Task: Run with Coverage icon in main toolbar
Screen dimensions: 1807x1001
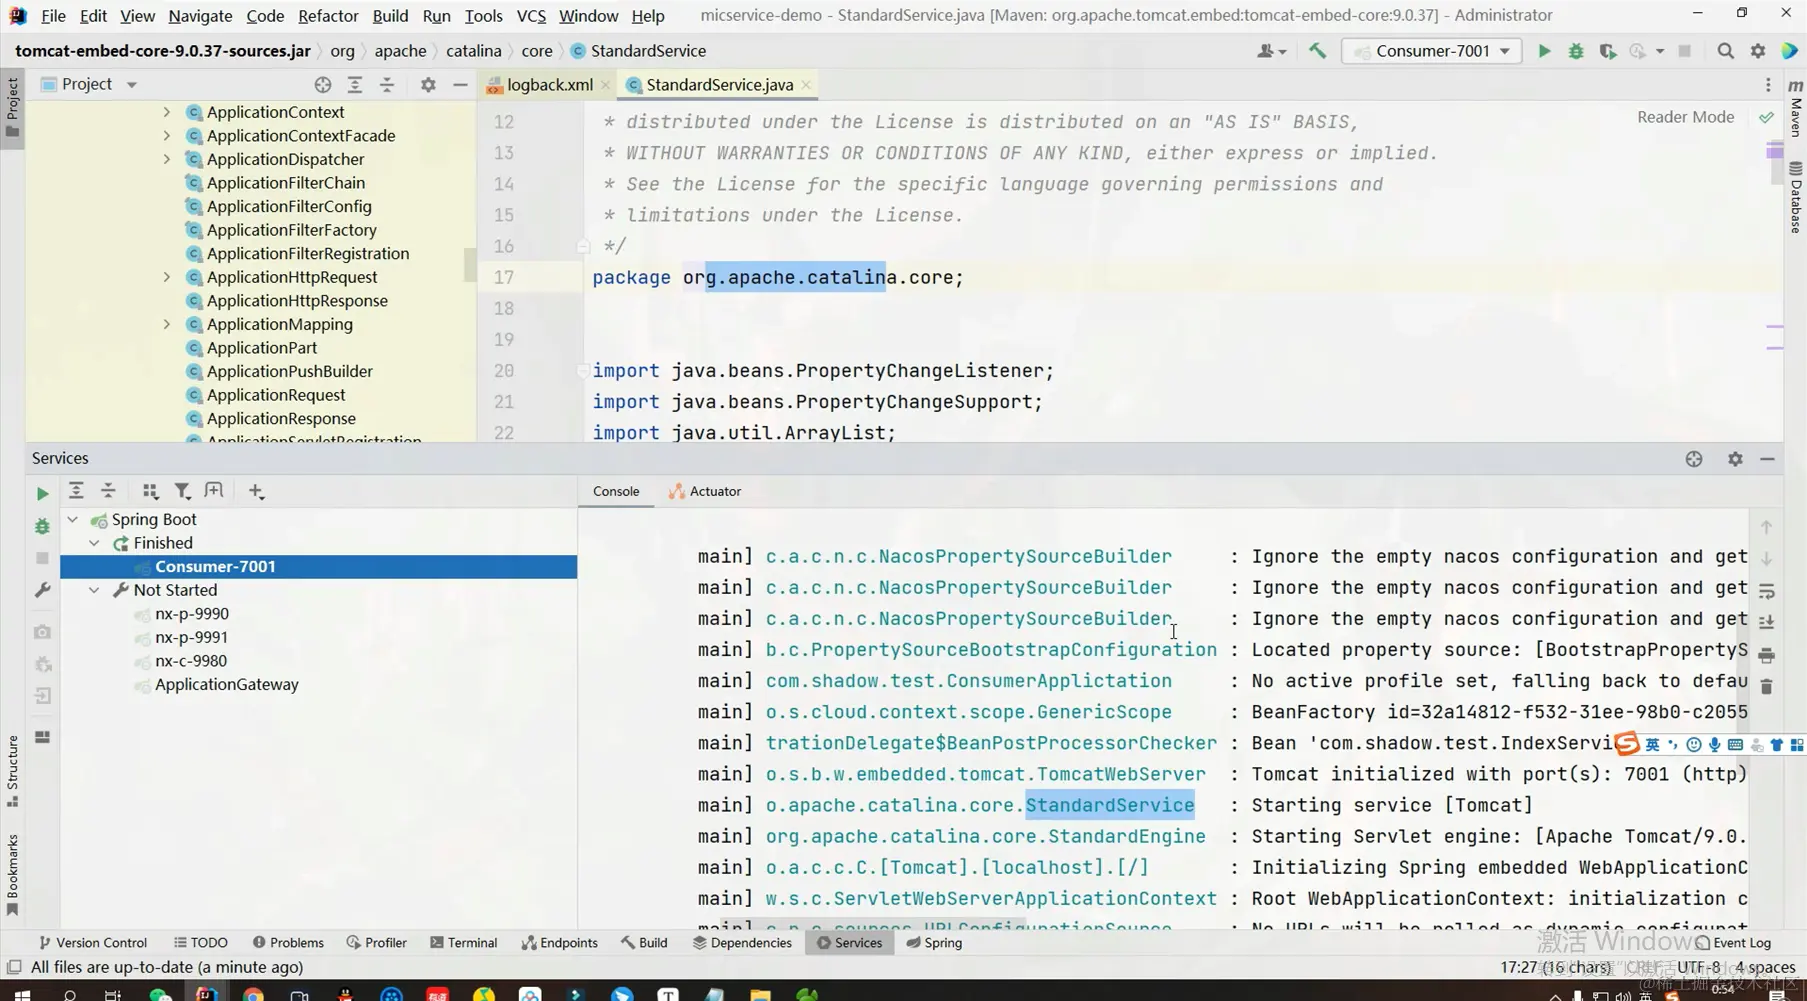Action: [x=1608, y=51]
